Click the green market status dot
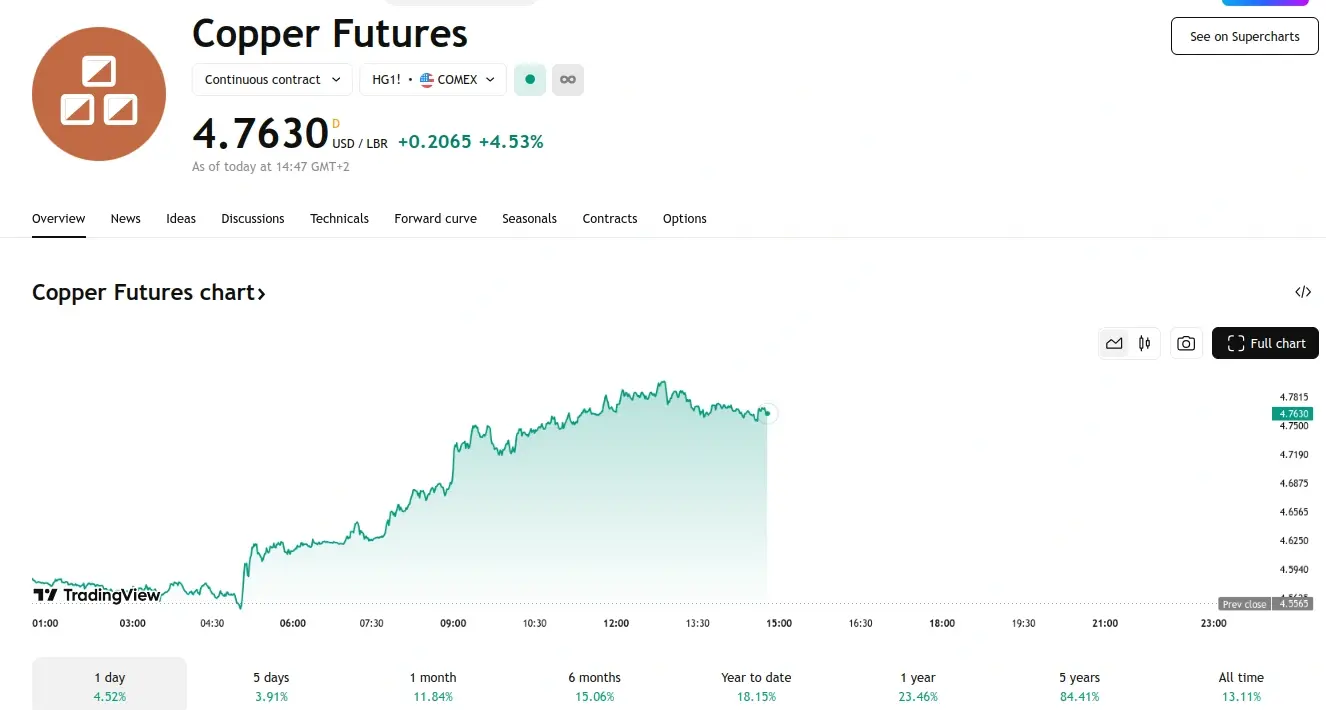 pyautogui.click(x=530, y=80)
